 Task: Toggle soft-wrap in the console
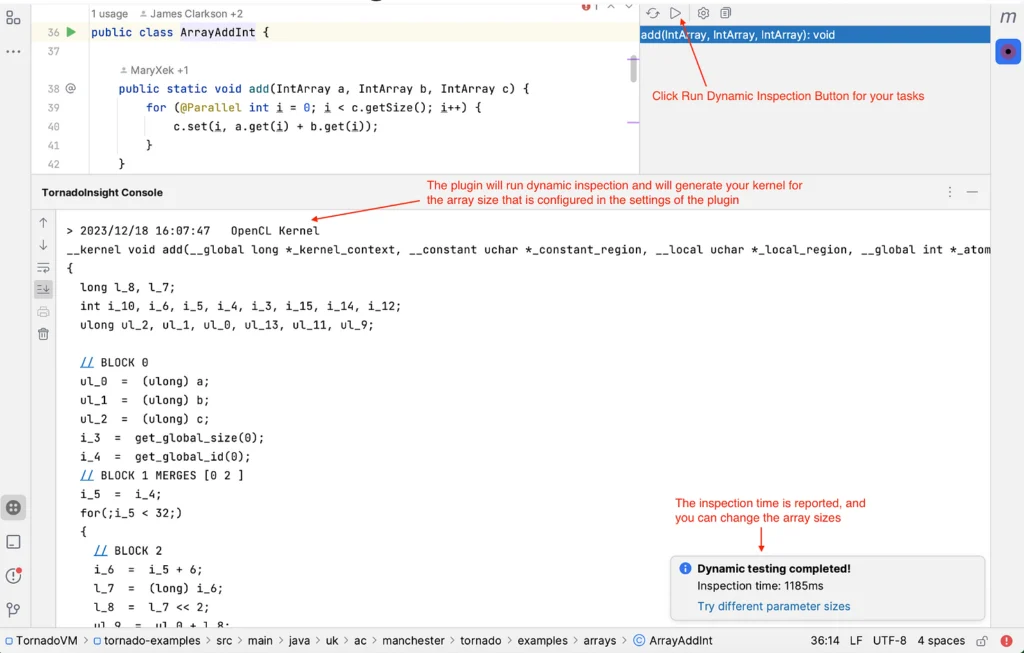click(43, 268)
